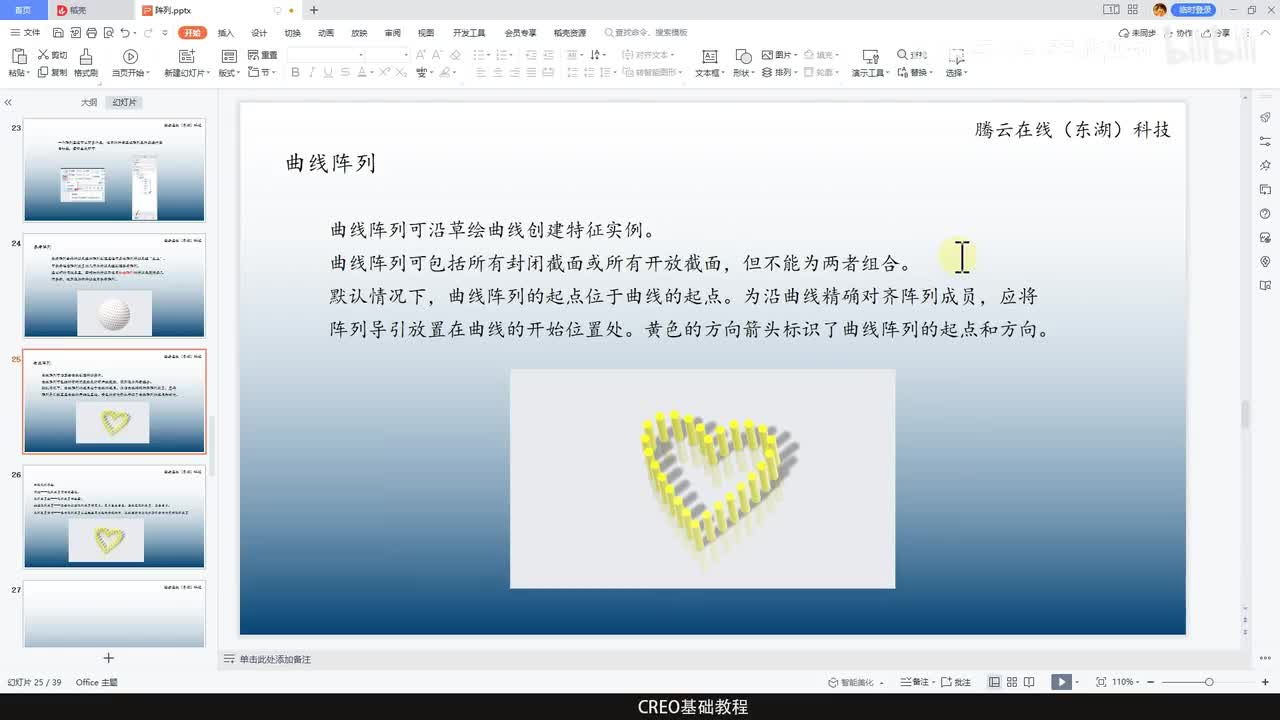This screenshot has width=1280, height=720.
Task: Click the Fit Slide to Window icon
Action: click(x=1101, y=682)
